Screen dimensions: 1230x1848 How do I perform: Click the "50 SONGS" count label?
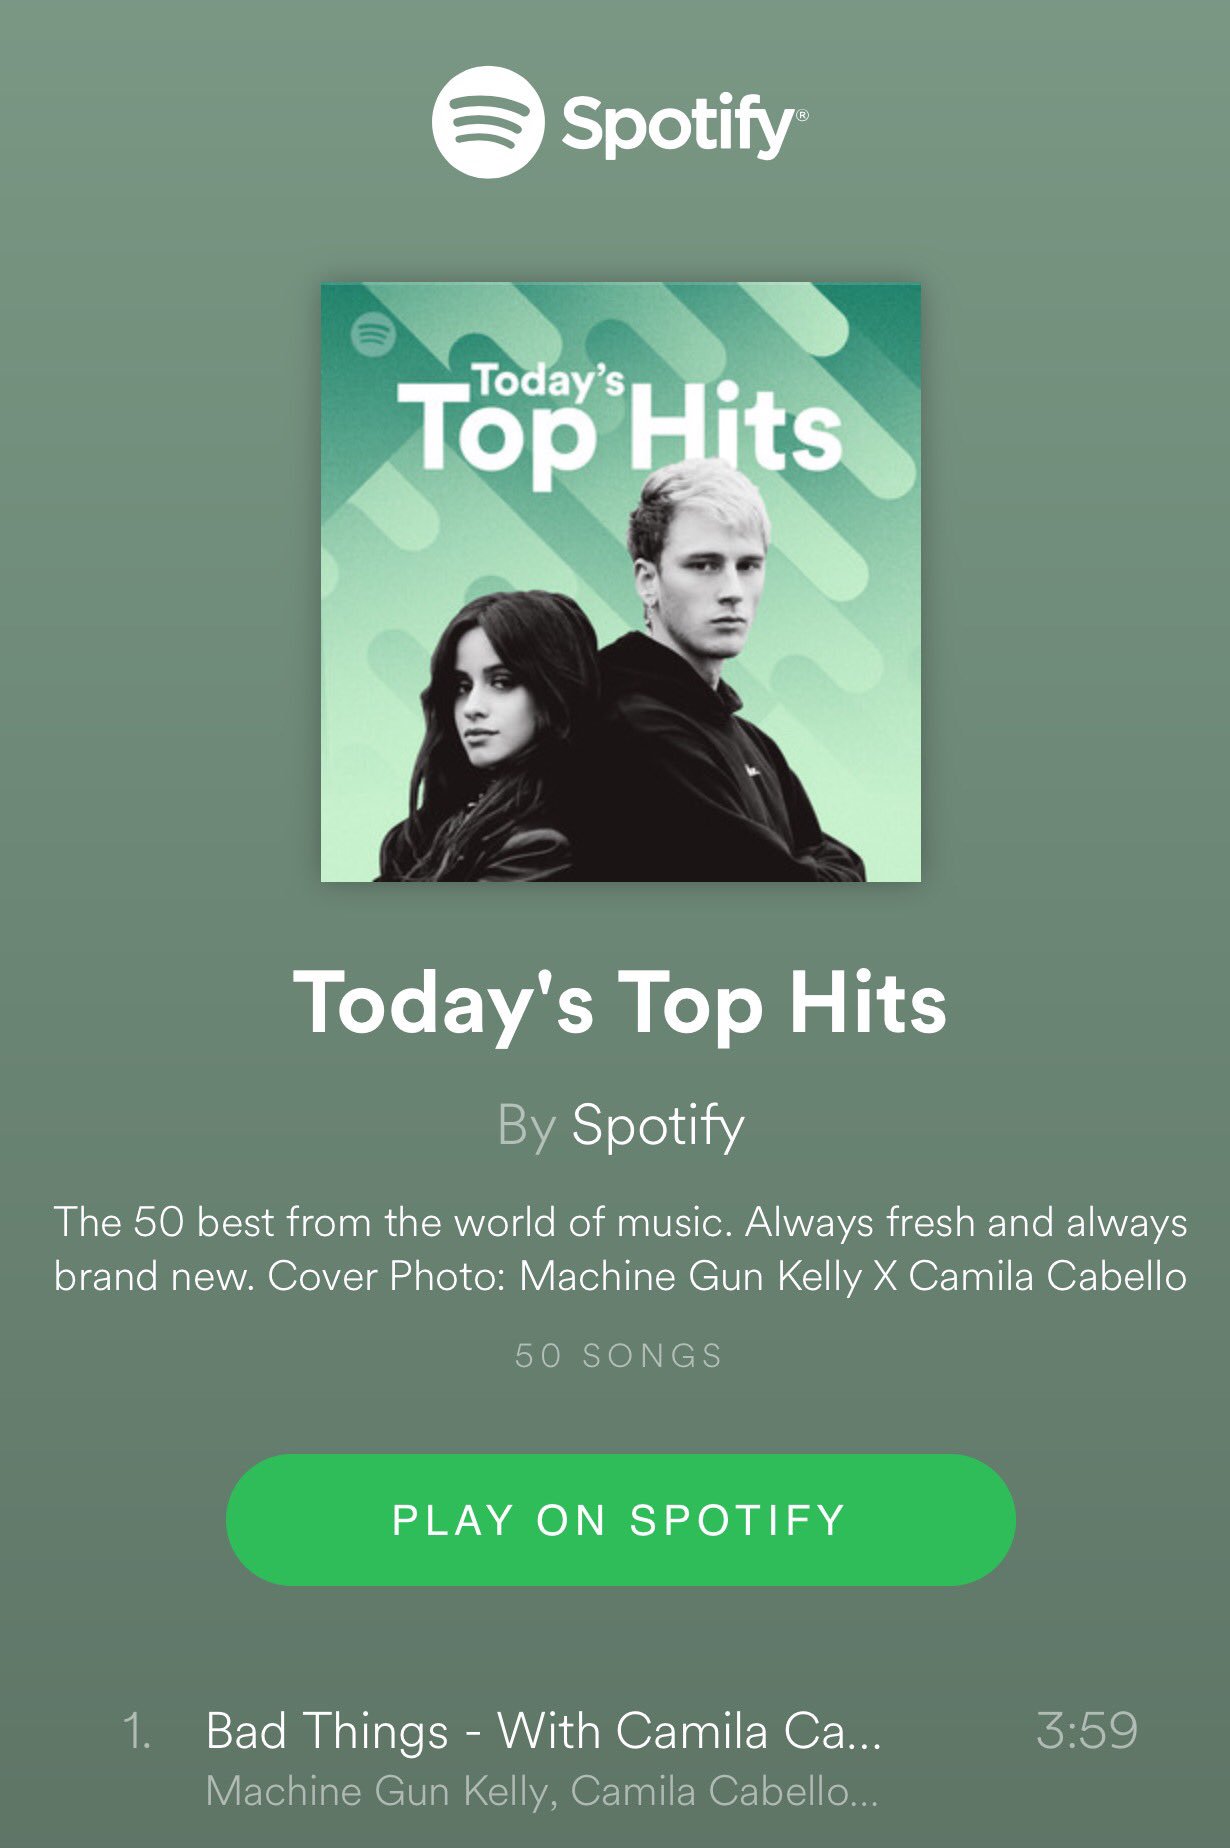pos(619,1356)
